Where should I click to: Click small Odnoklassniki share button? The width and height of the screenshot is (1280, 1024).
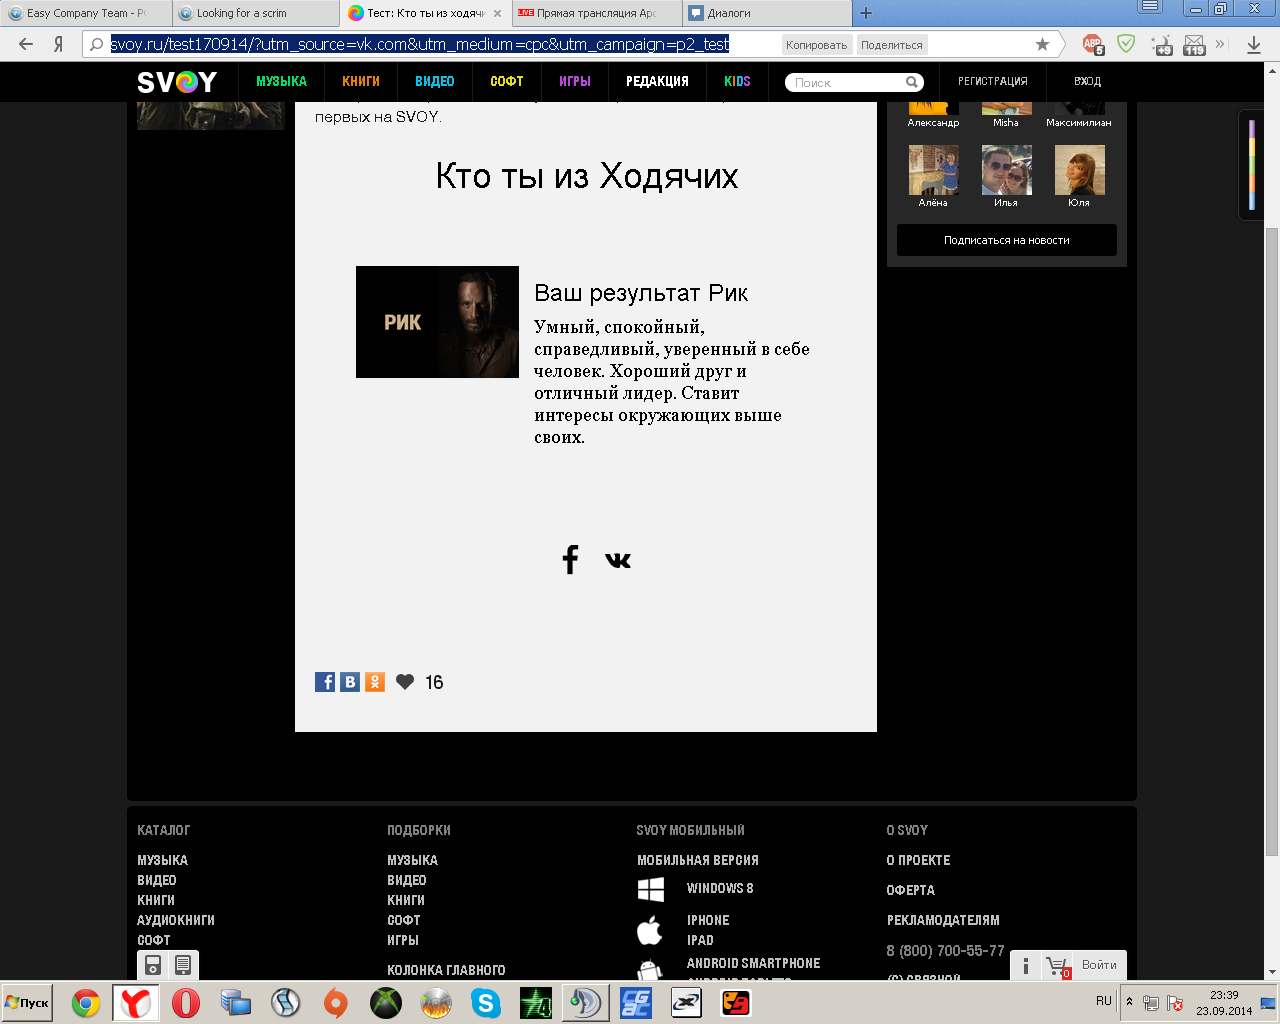tap(375, 682)
